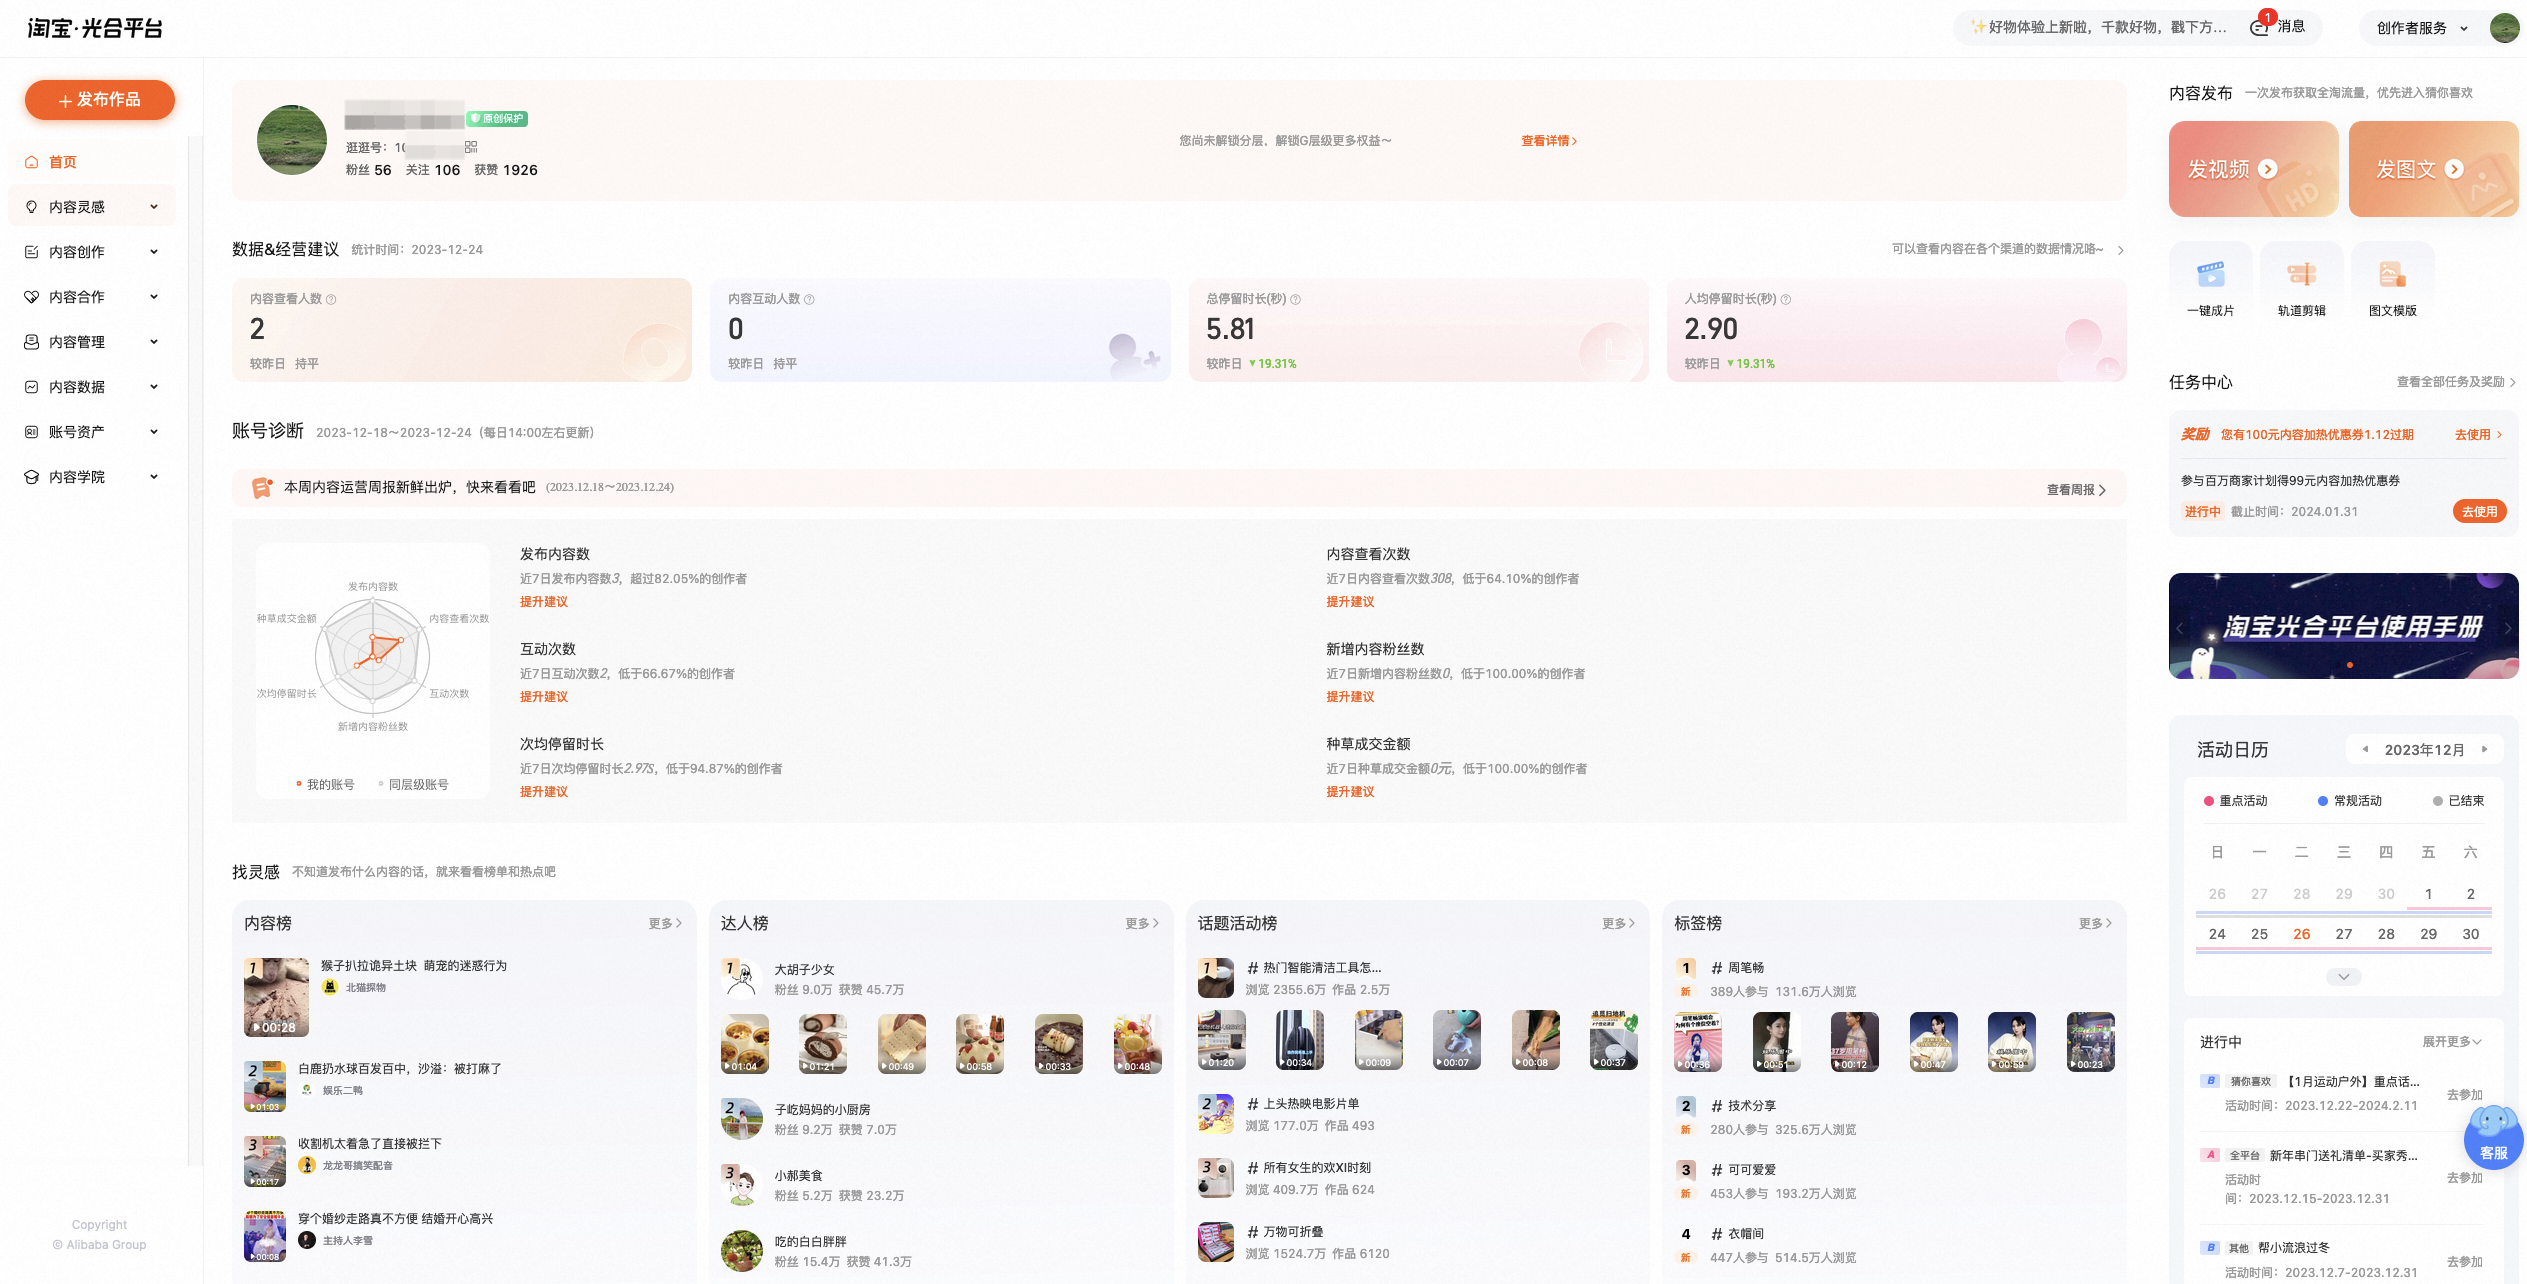Click 提升建议 under 互动次数
Screen dimensions: 2527x1284
544,697
